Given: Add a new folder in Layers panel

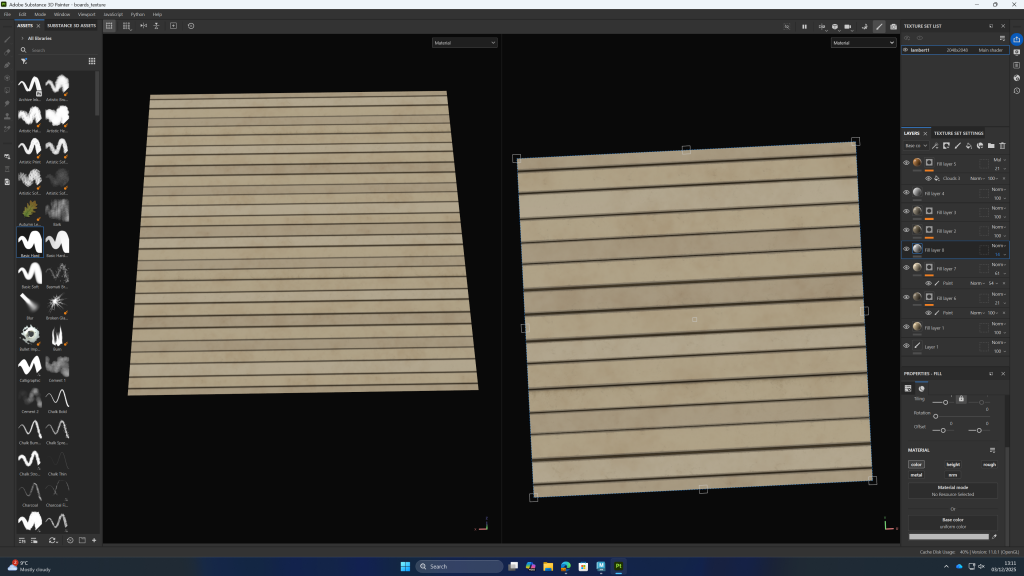Looking at the screenshot, I should [991, 146].
